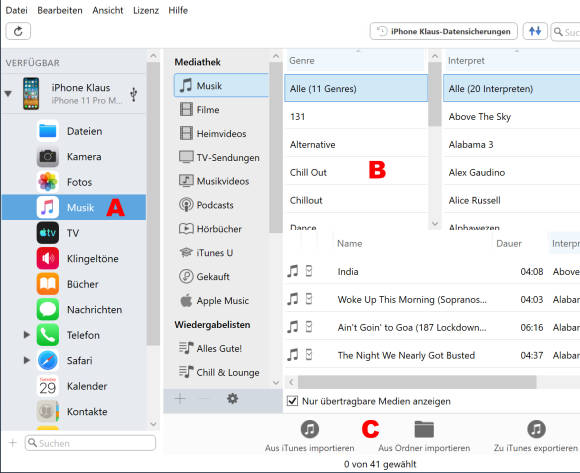Toggle Nur übertragbare Medien anzeigen checkbox

[292, 401]
